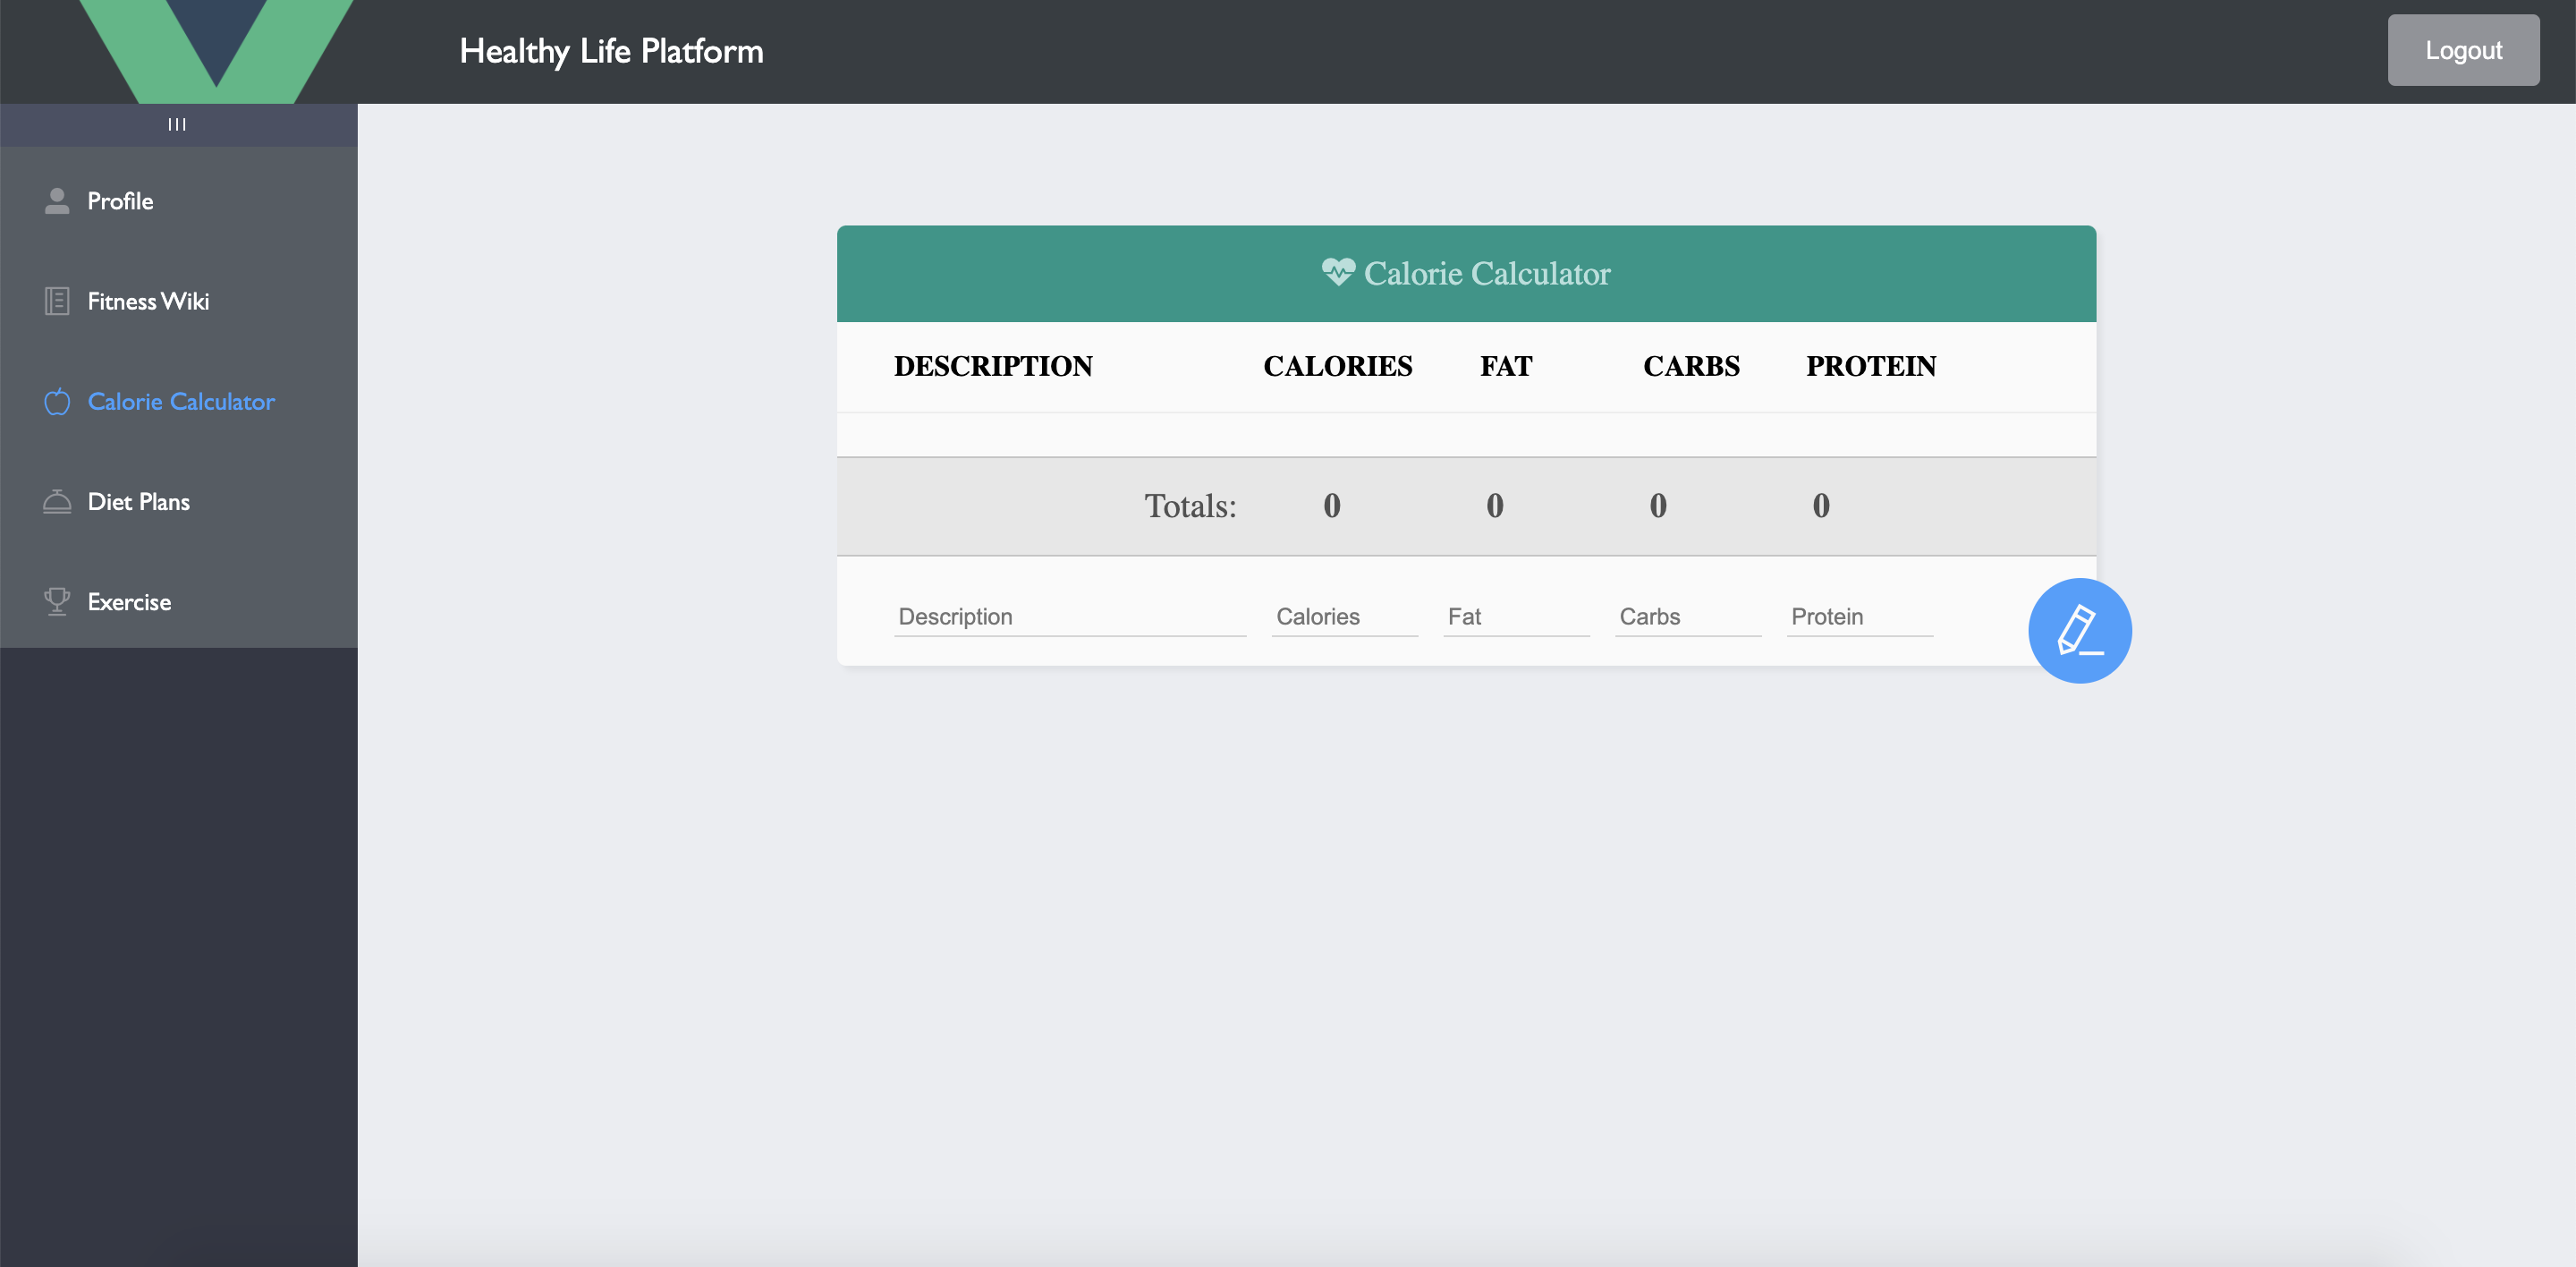This screenshot has width=2576, height=1267.
Task: Click the Calorie Calculator apple icon
Action: click(x=57, y=401)
